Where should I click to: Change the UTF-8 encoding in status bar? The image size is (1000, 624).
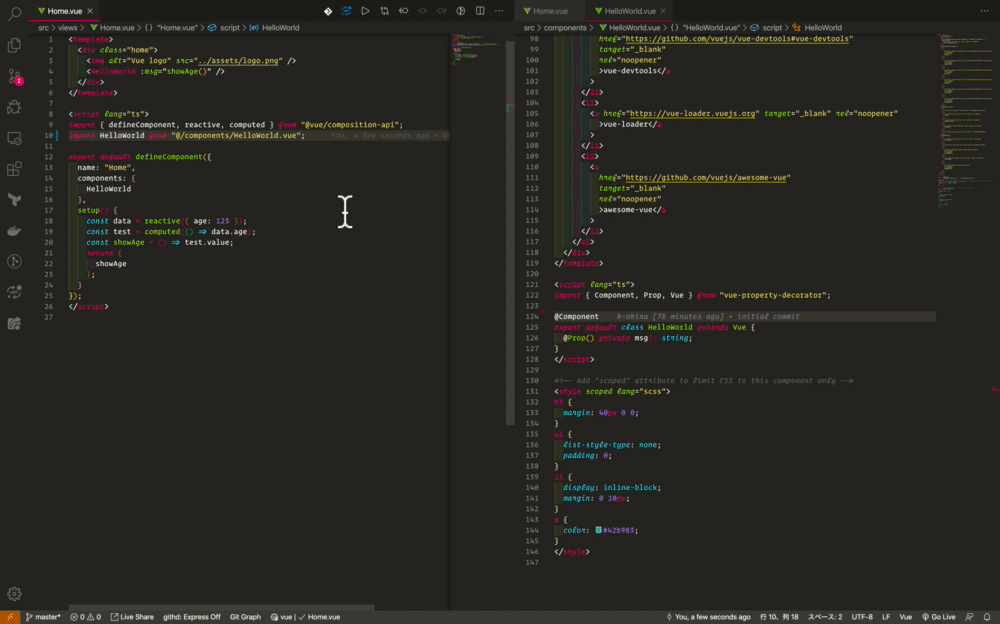tap(862, 617)
